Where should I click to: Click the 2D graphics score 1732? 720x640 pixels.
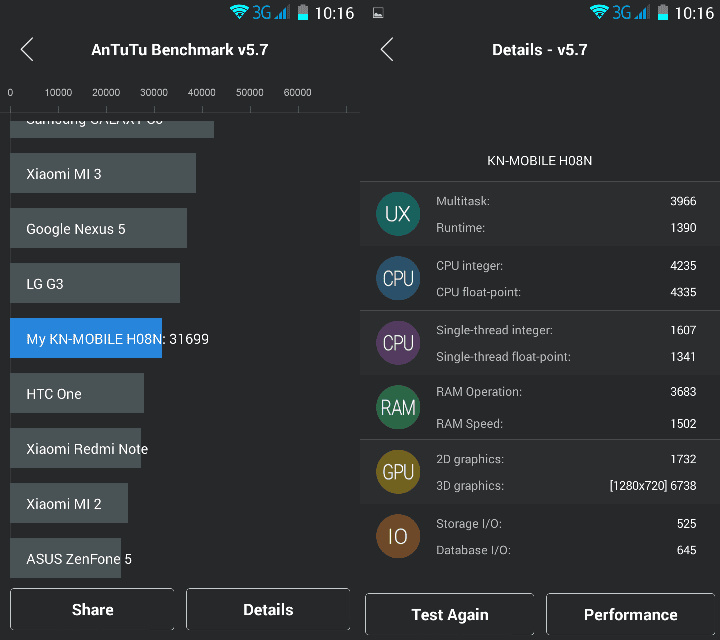click(x=683, y=459)
